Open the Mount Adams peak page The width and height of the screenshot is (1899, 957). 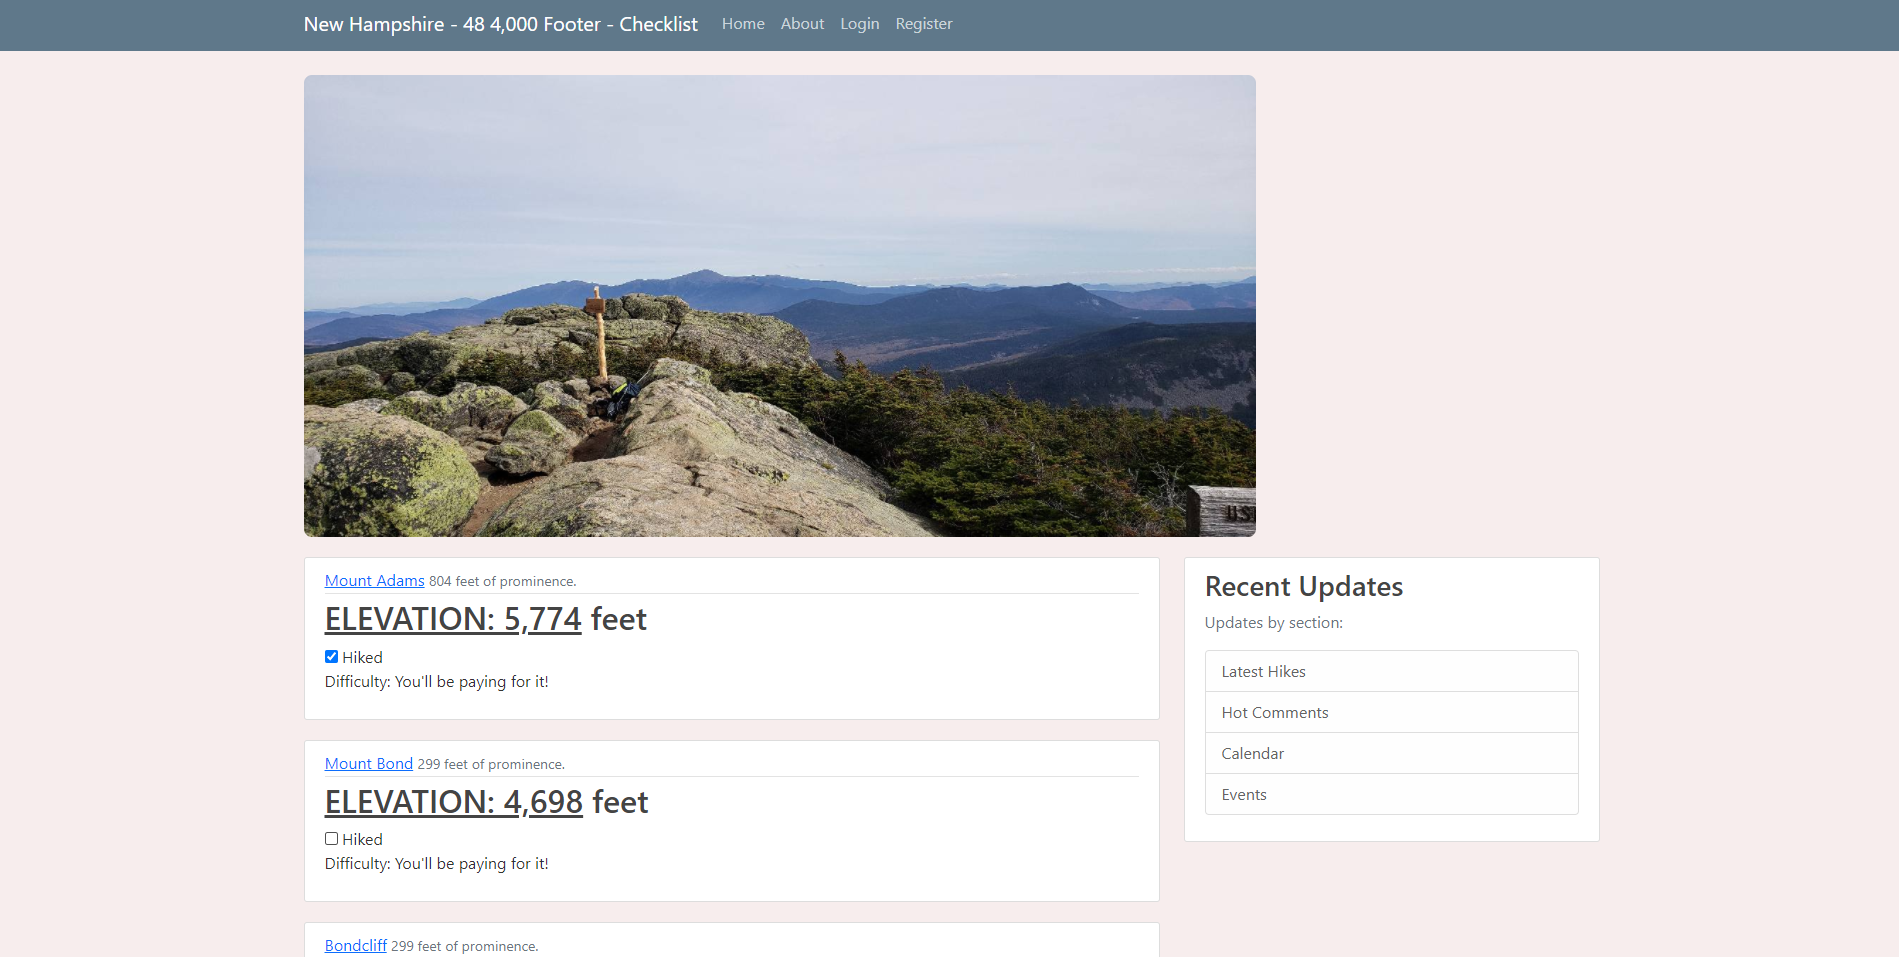click(x=374, y=580)
